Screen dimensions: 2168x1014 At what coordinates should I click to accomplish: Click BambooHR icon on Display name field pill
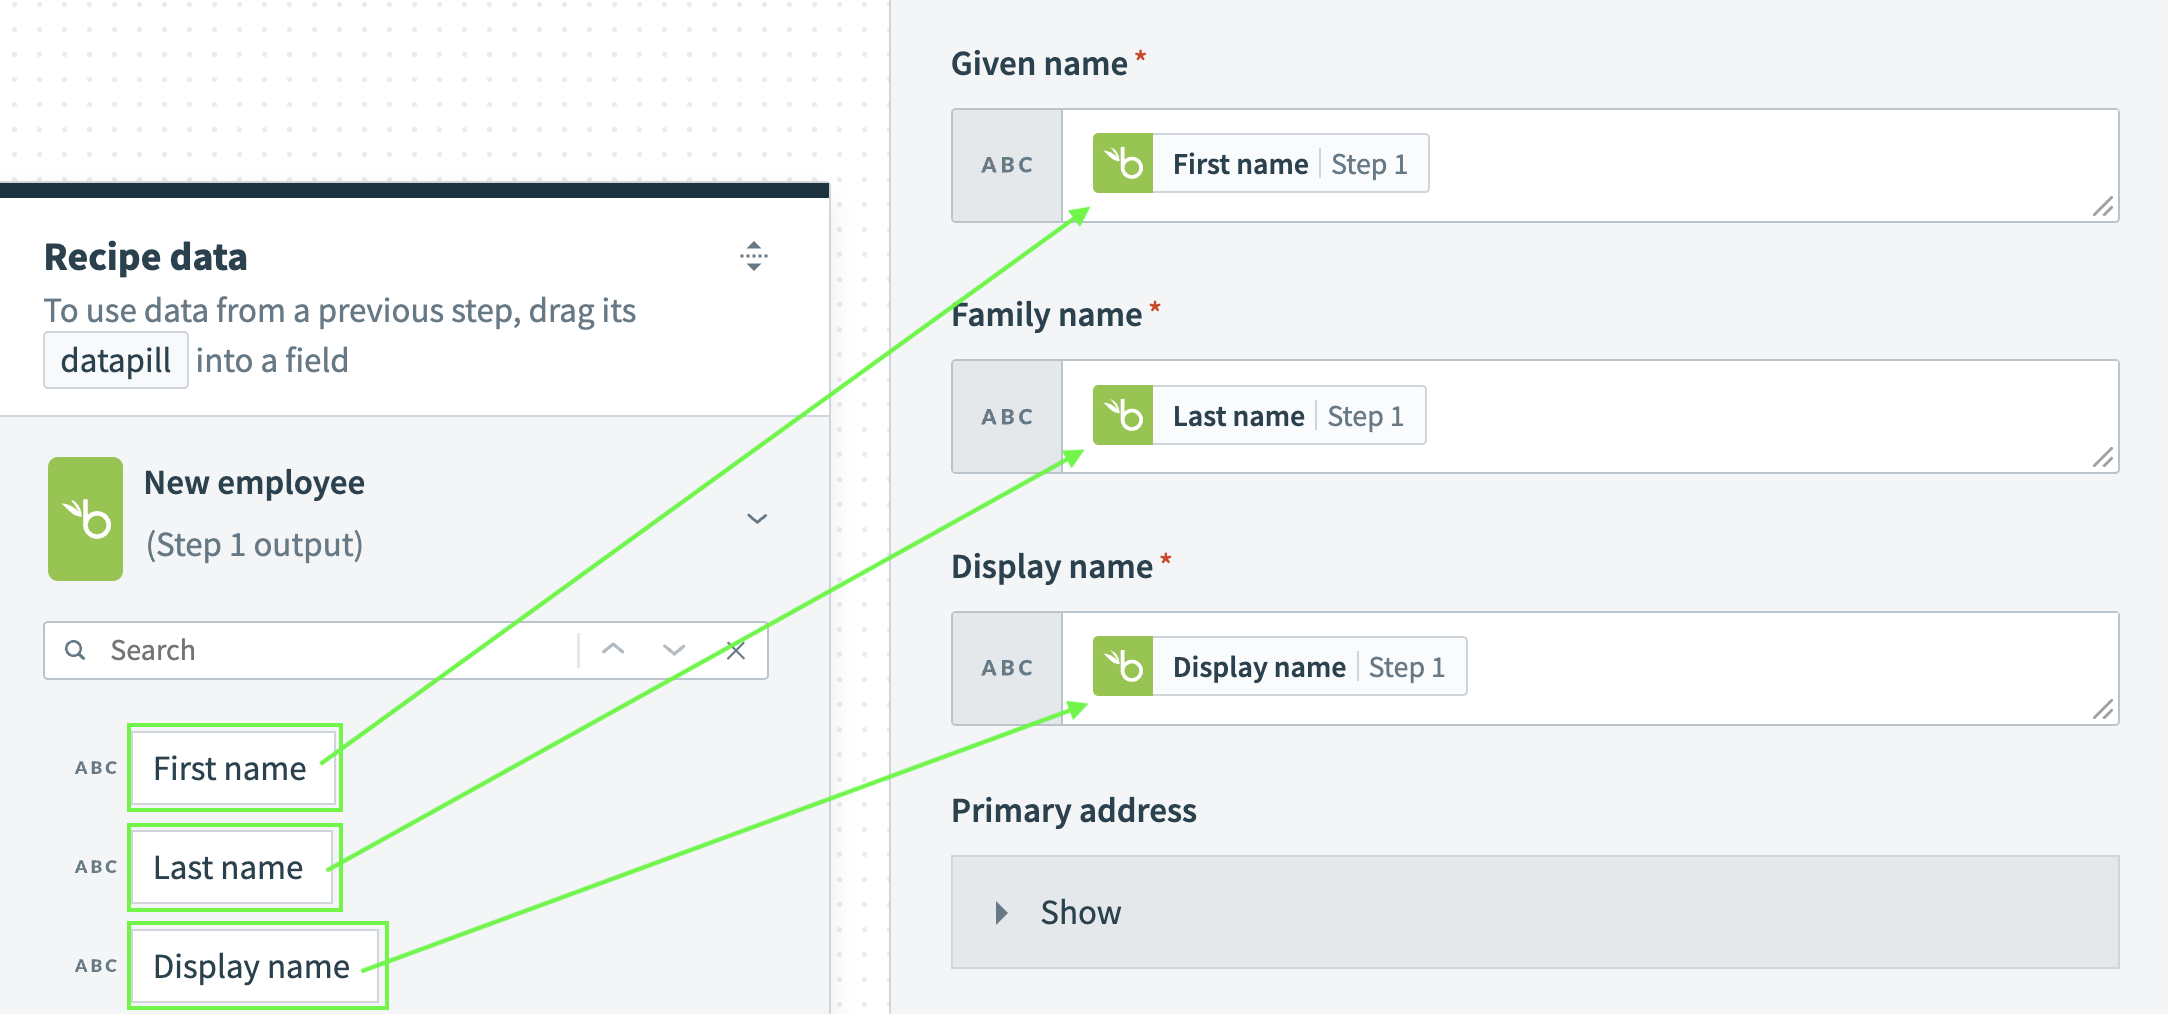click(1123, 667)
